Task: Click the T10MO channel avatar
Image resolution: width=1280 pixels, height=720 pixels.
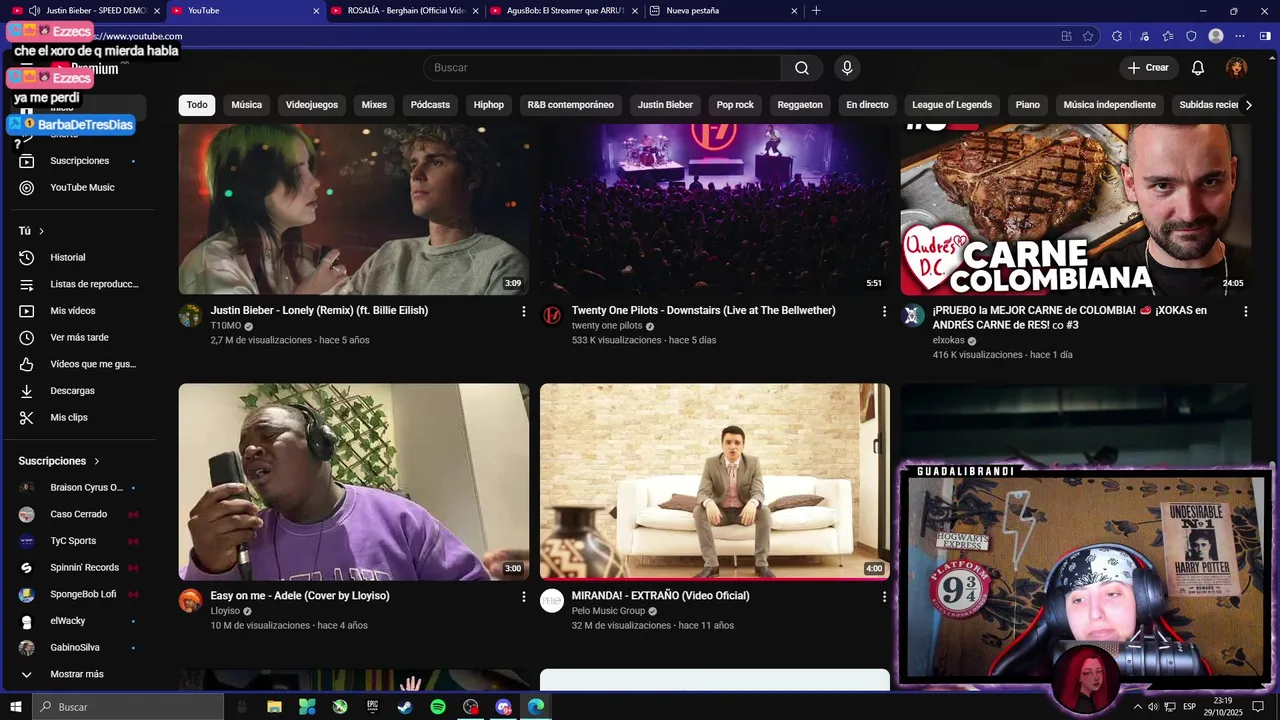Action: tap(190, 316)
